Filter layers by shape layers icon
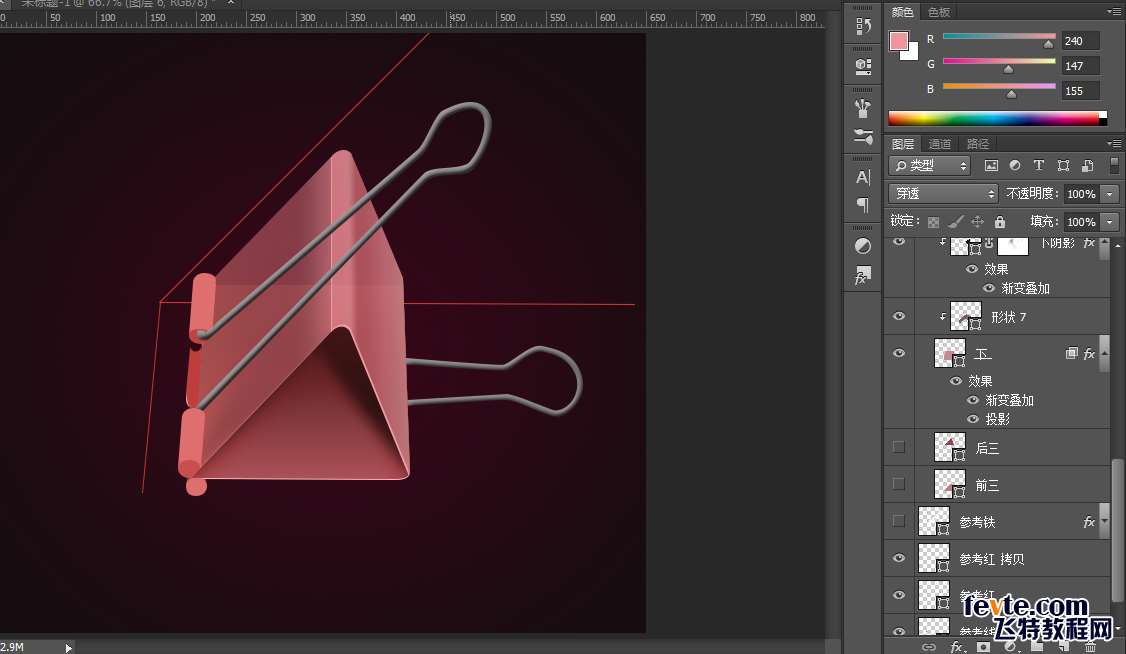 tap(1063, 166)
